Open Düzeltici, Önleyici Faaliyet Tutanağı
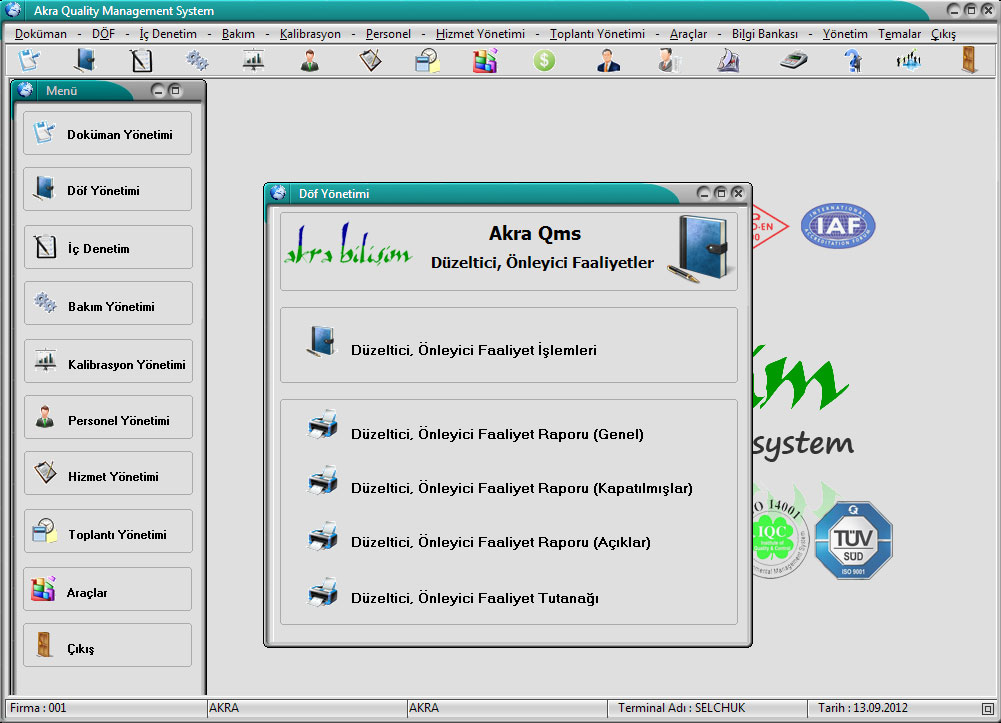This screenshot has width=1001, height=723. coord(474,598)
